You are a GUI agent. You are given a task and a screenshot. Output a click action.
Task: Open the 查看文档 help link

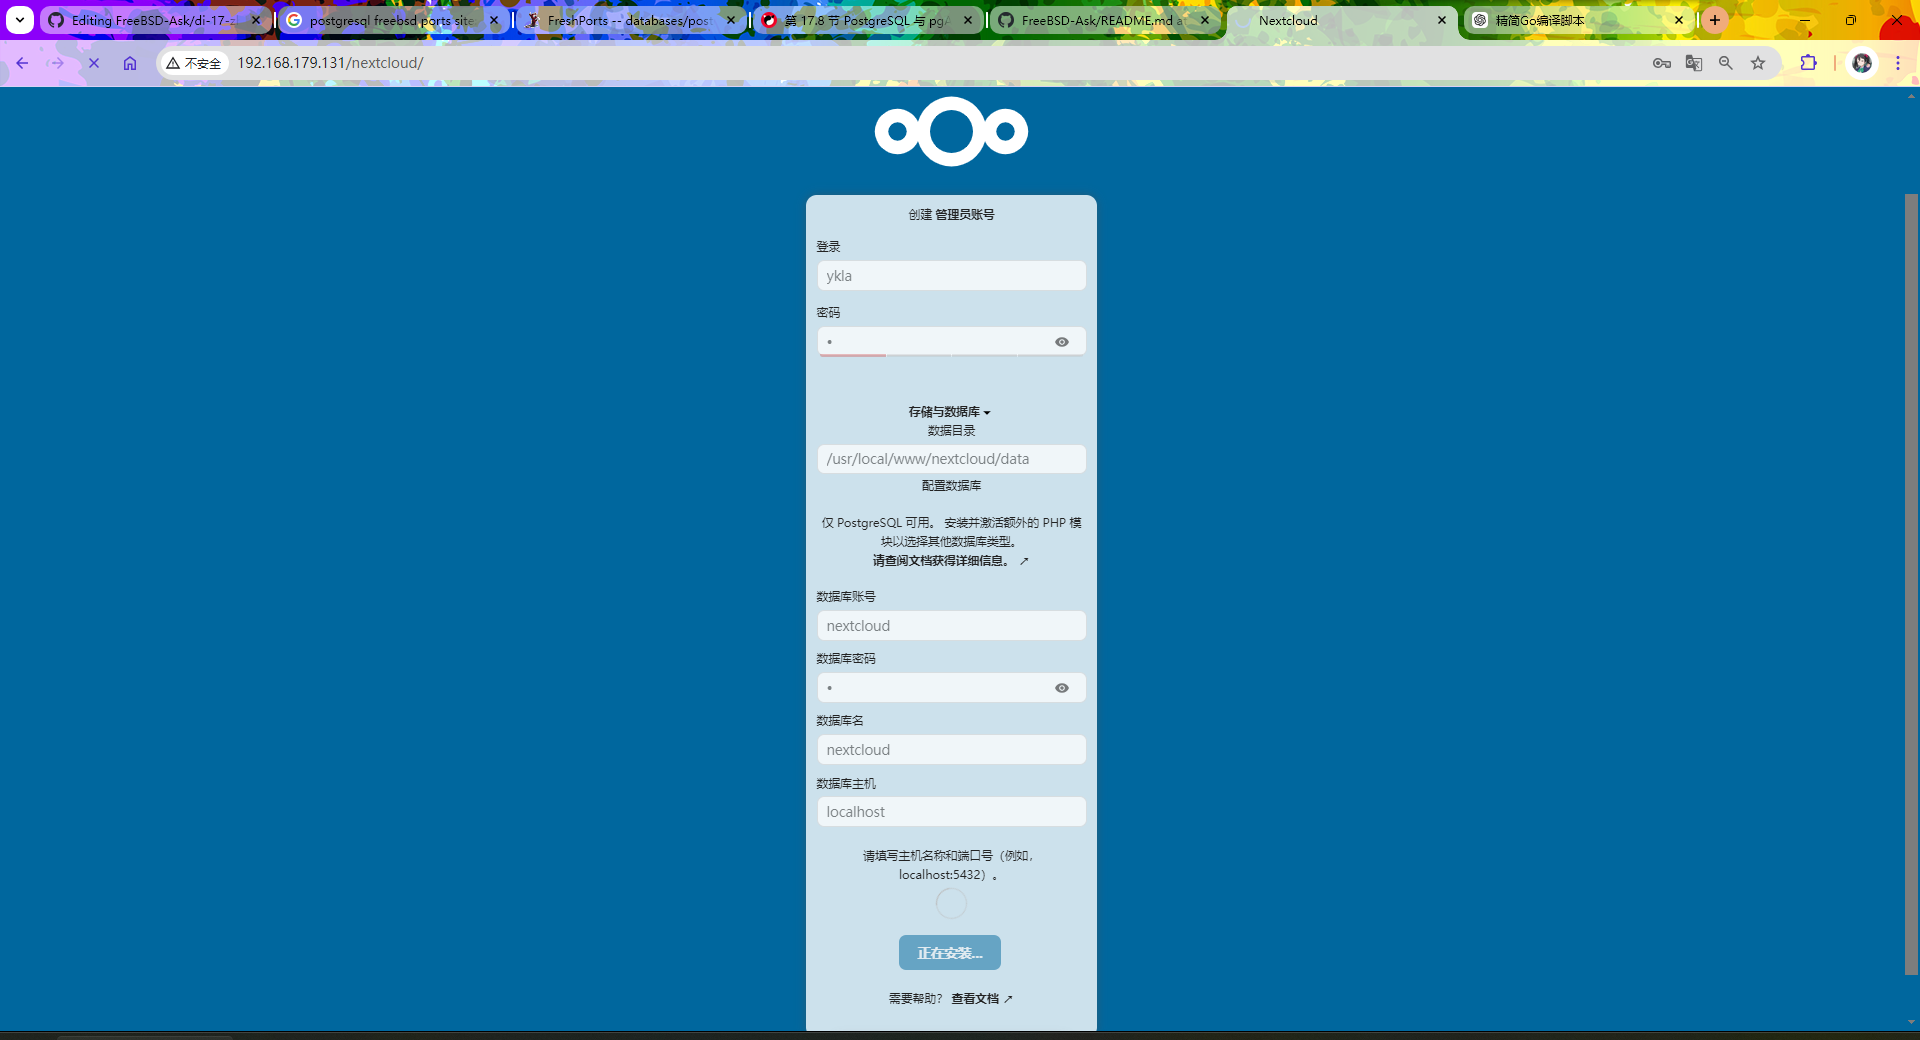[x=981, y=999]
